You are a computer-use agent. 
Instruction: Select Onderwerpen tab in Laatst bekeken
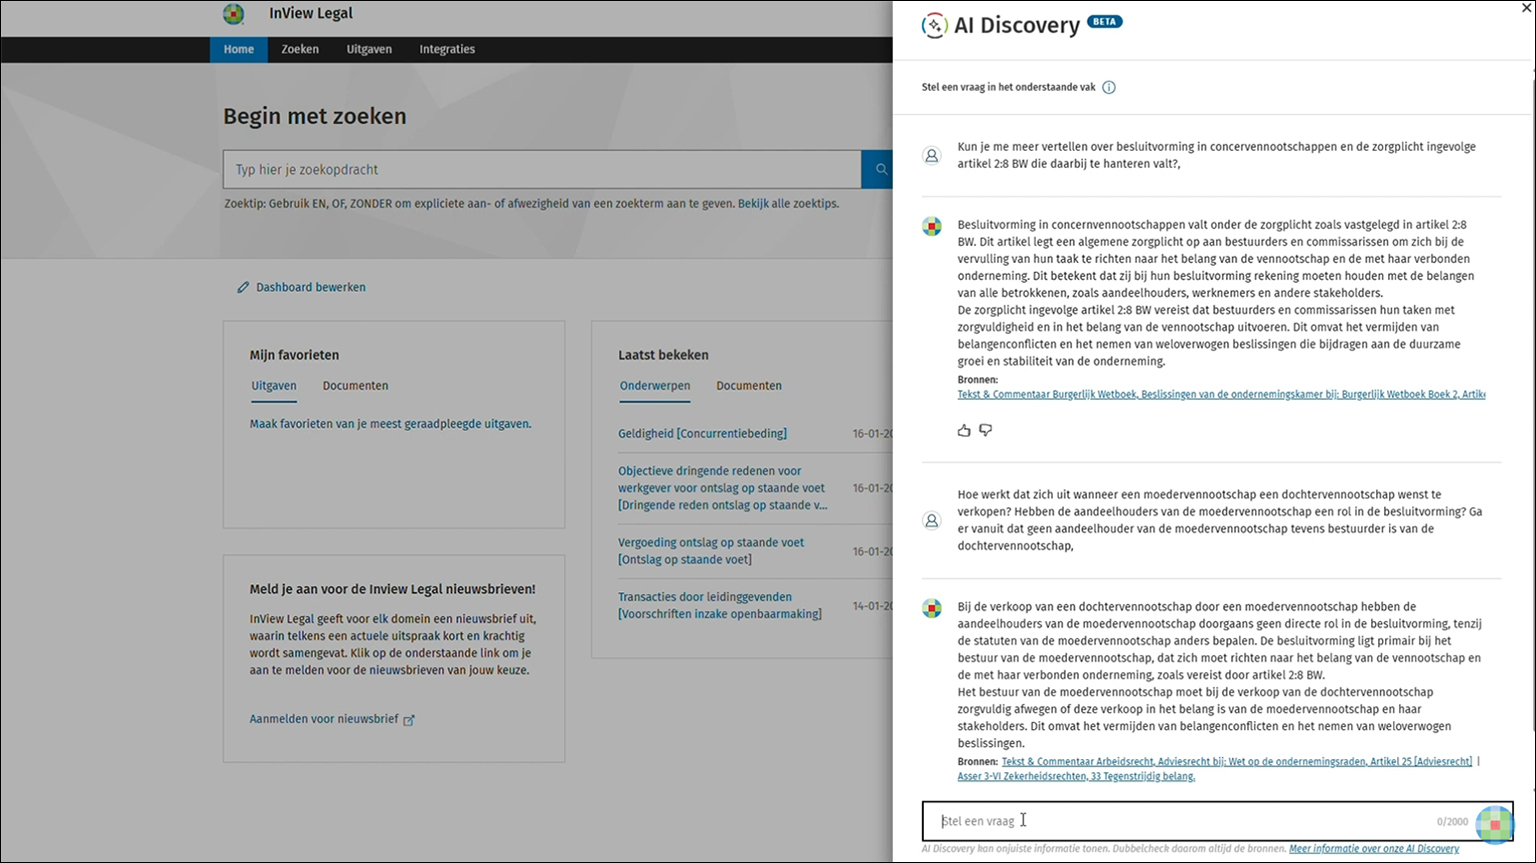655,386
